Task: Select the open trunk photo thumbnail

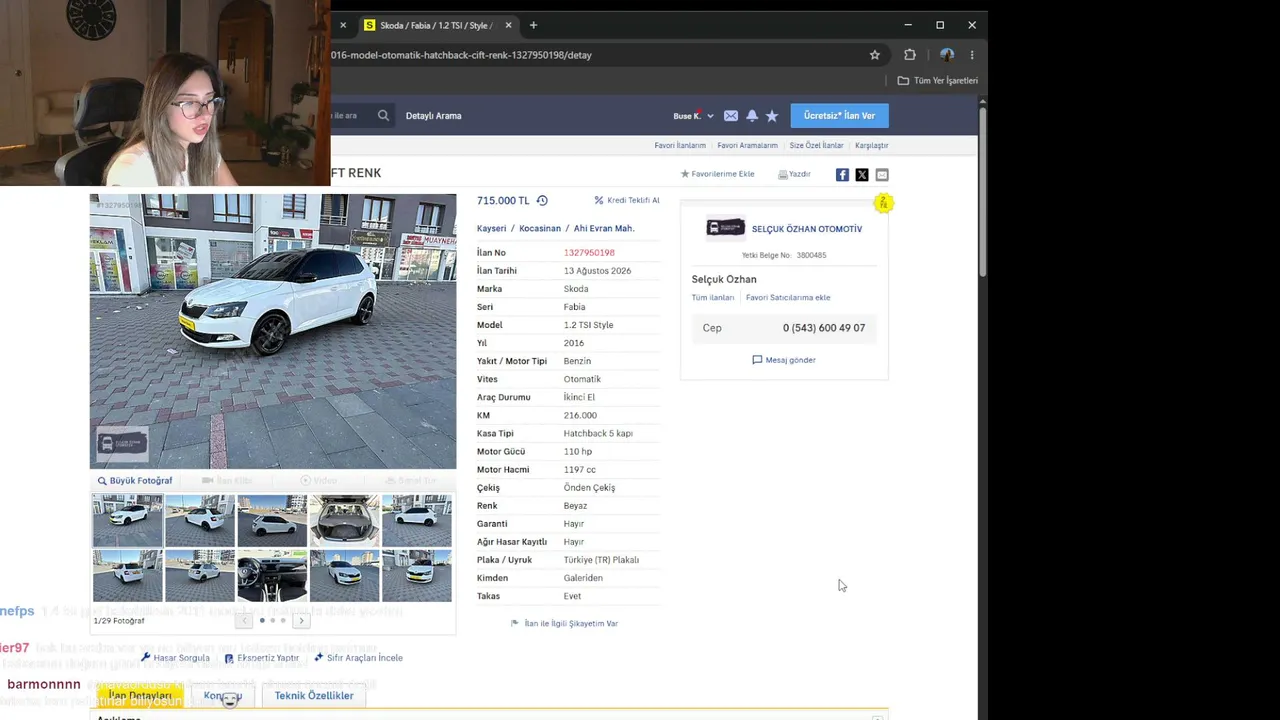Action: pos(344,521)
